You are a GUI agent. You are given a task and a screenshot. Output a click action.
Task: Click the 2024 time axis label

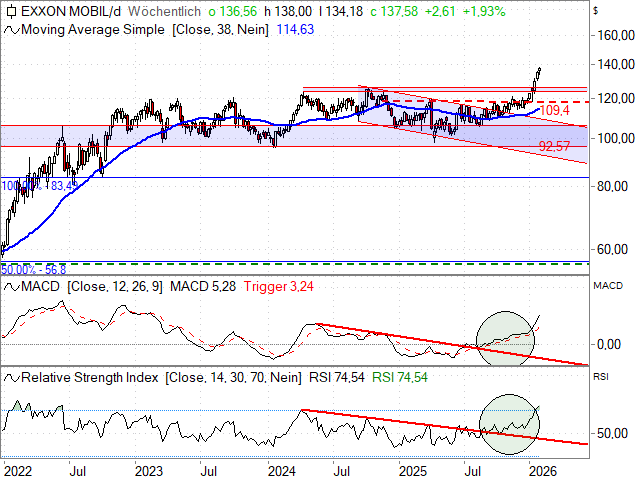point(282,472)
